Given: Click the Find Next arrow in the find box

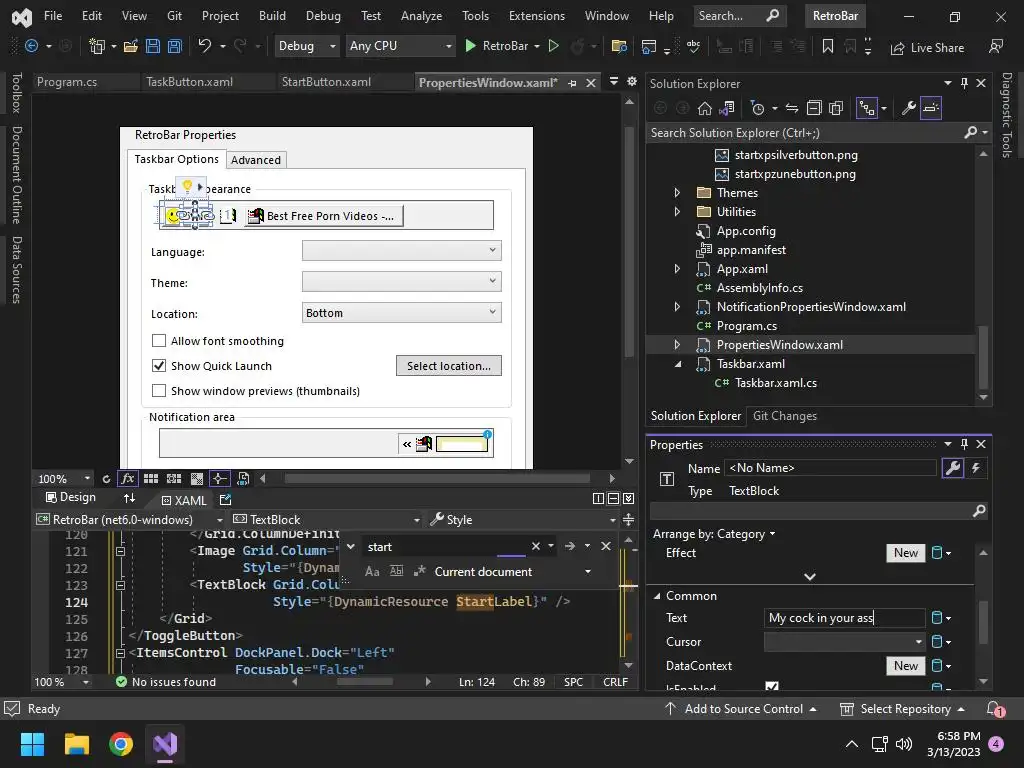Looking at the screenshot, I should click(x=569, y=546).
